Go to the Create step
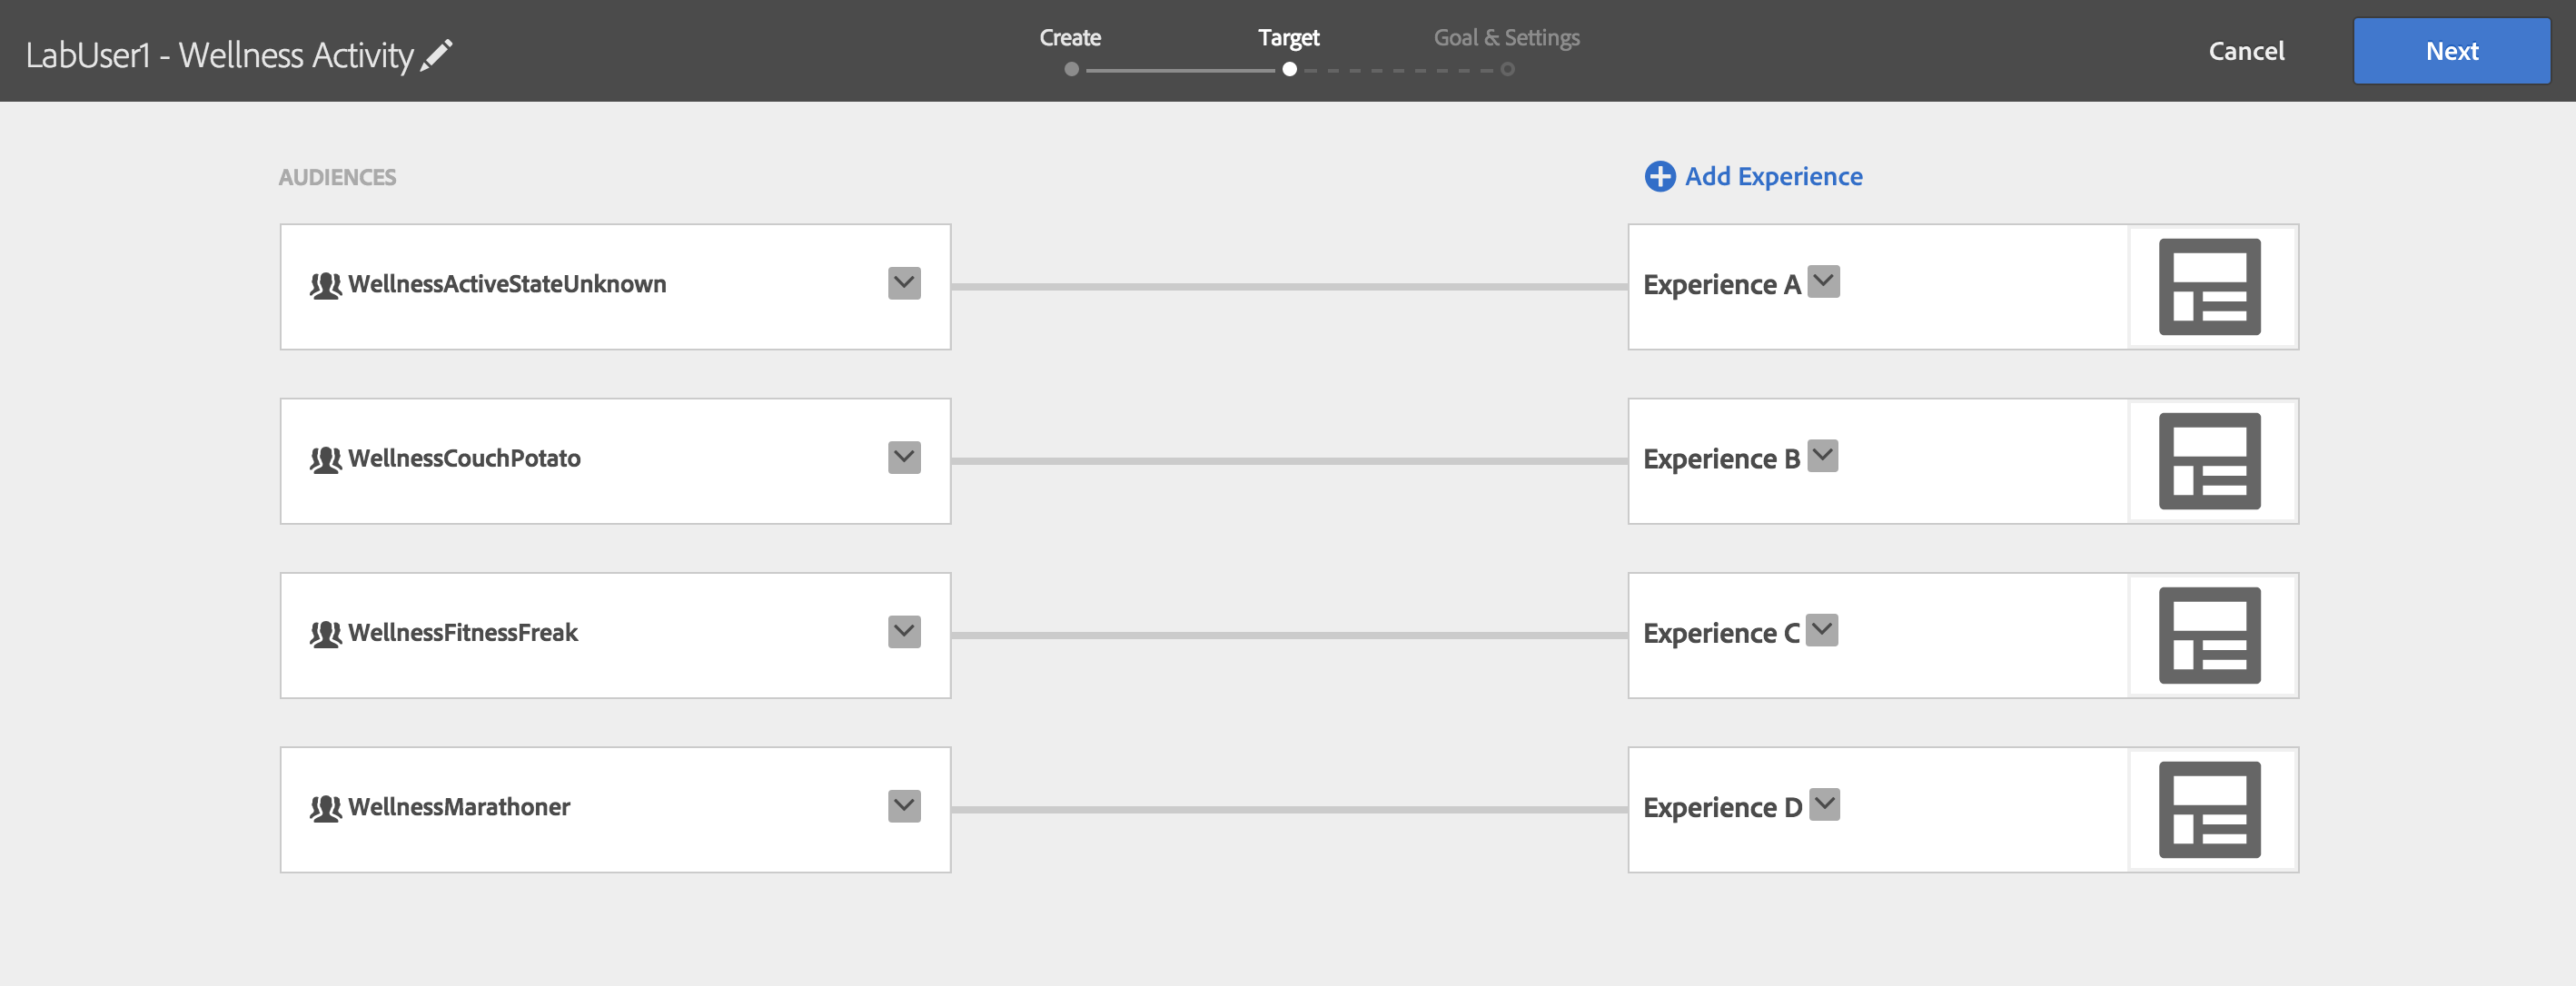Viewport: 2576px width, 986px height. tap(1070, 38)
